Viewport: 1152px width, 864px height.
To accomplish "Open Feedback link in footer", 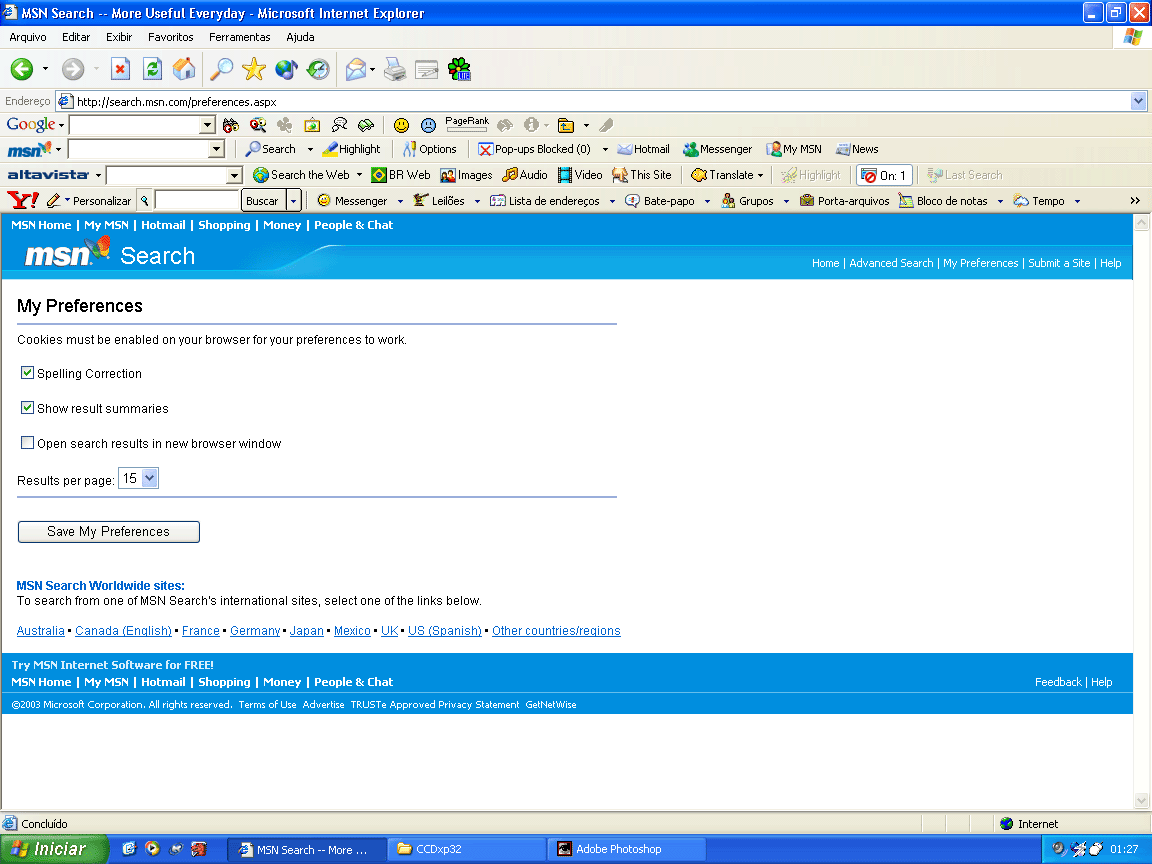I will [x=1058, y=682].
